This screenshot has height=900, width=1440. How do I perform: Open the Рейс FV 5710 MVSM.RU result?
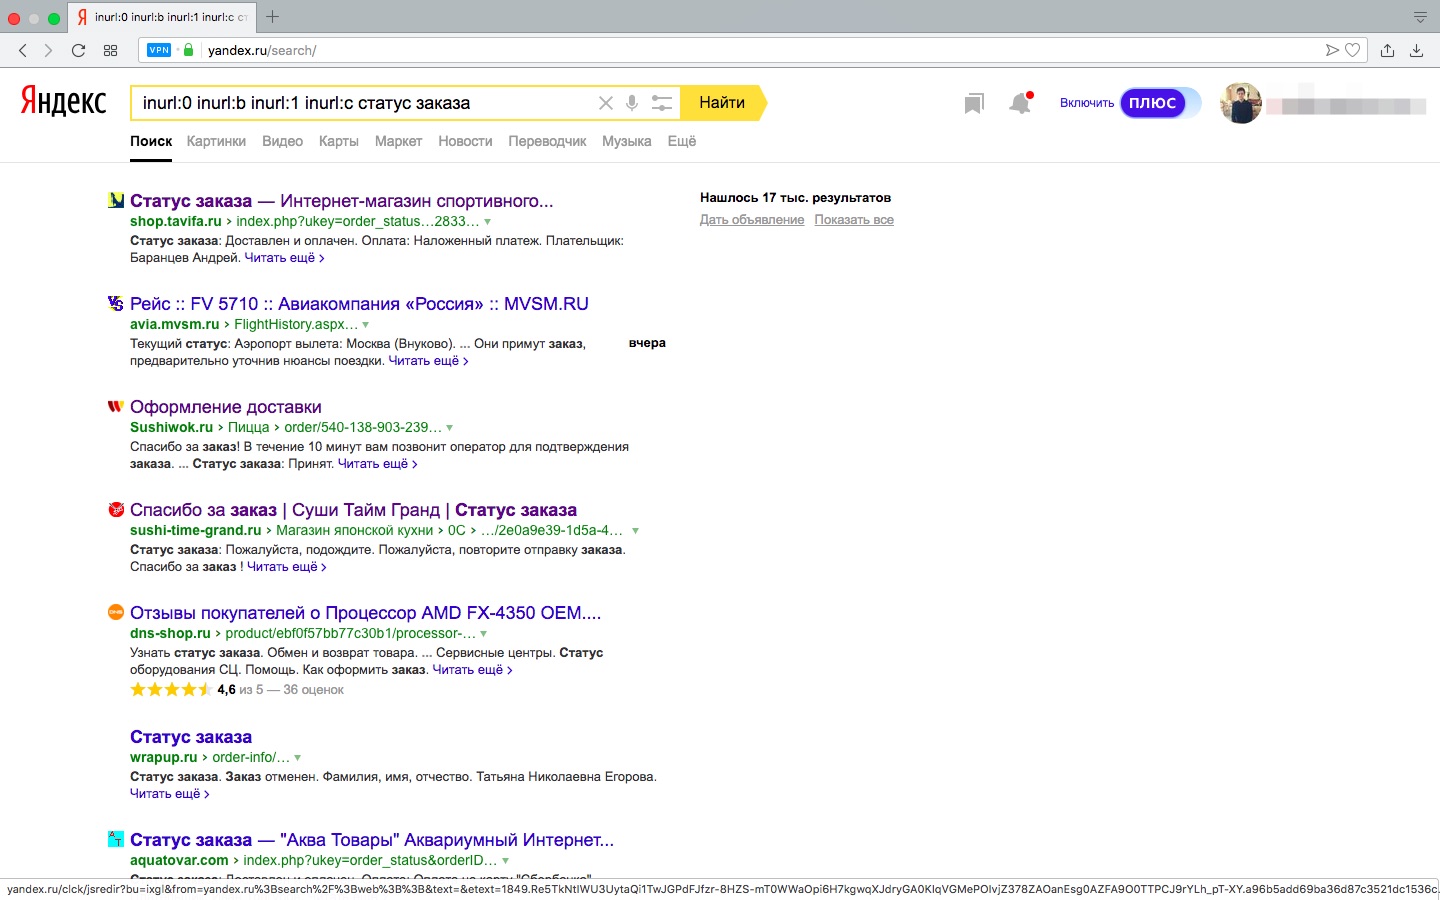coord(359,304)
